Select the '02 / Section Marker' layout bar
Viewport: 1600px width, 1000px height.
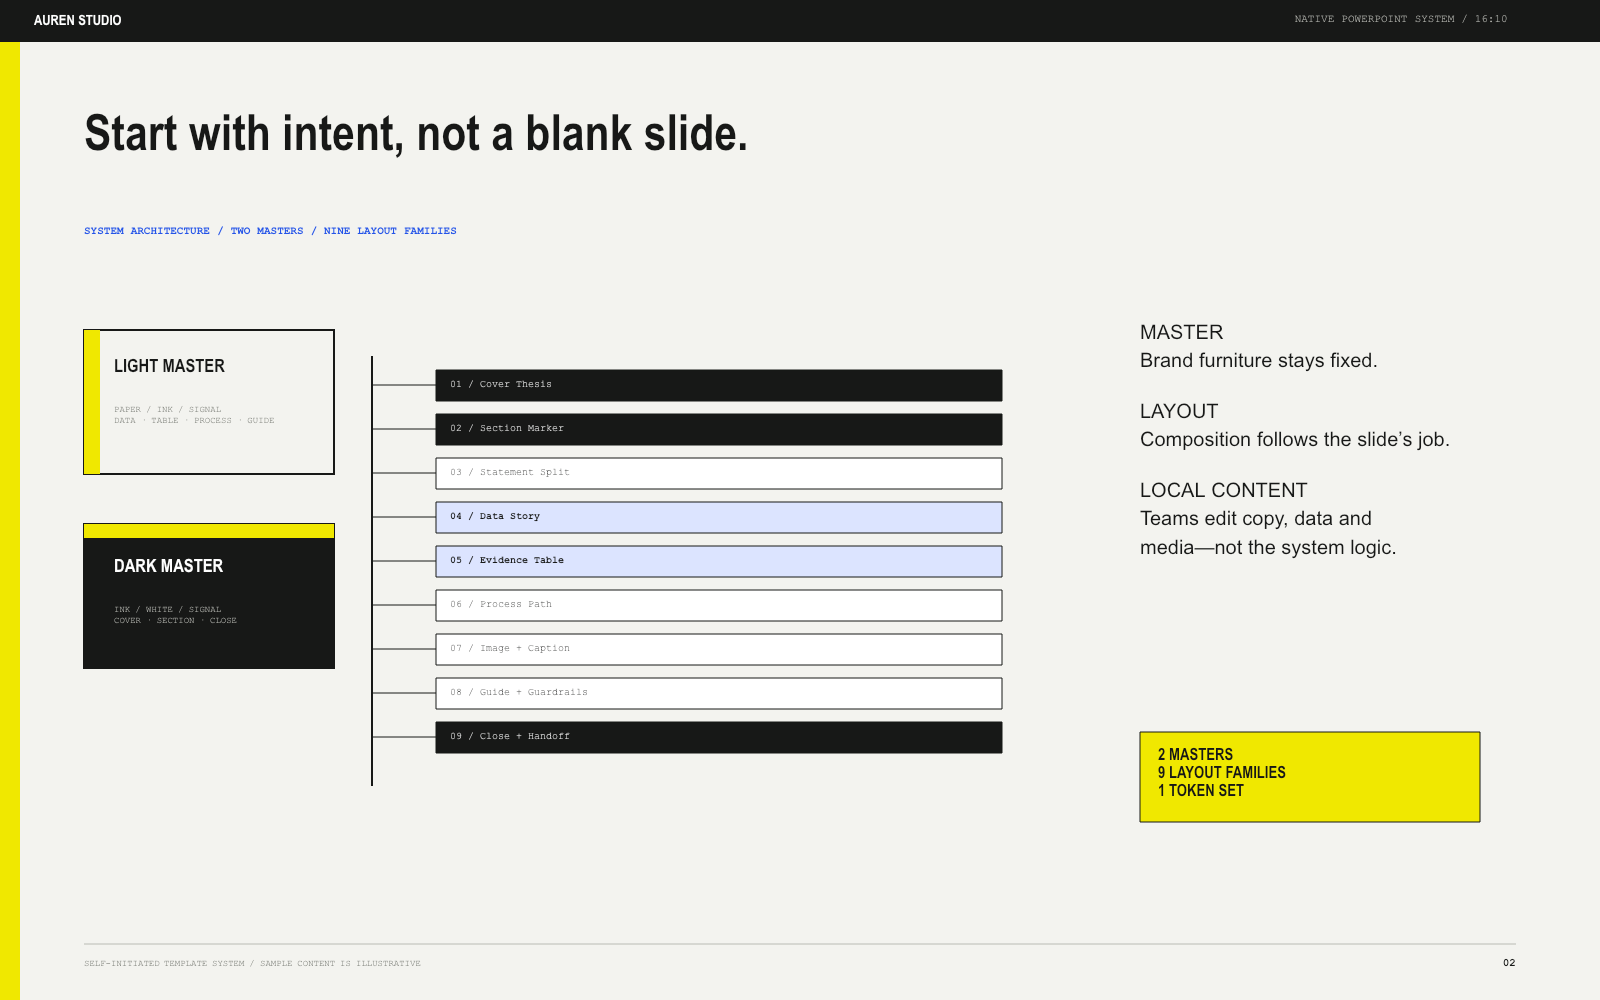tap(719, 429)
